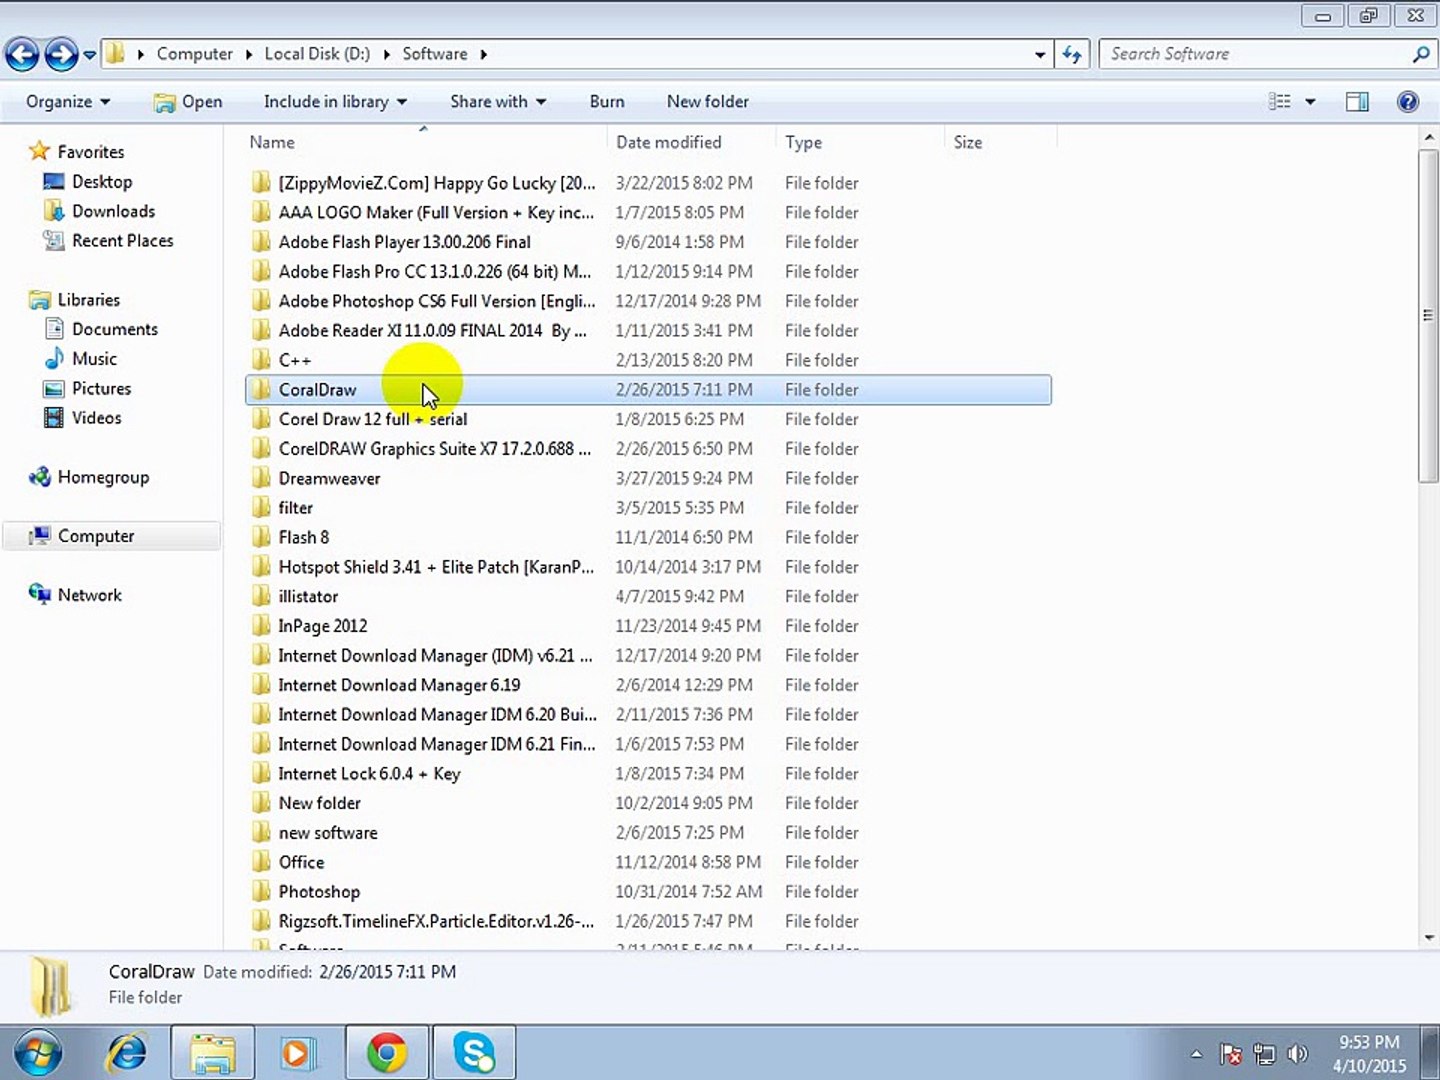Viewport: 1440px width, 1080px height.
Task: Toggle the preview pane icon
Action: pos(1357,101)
